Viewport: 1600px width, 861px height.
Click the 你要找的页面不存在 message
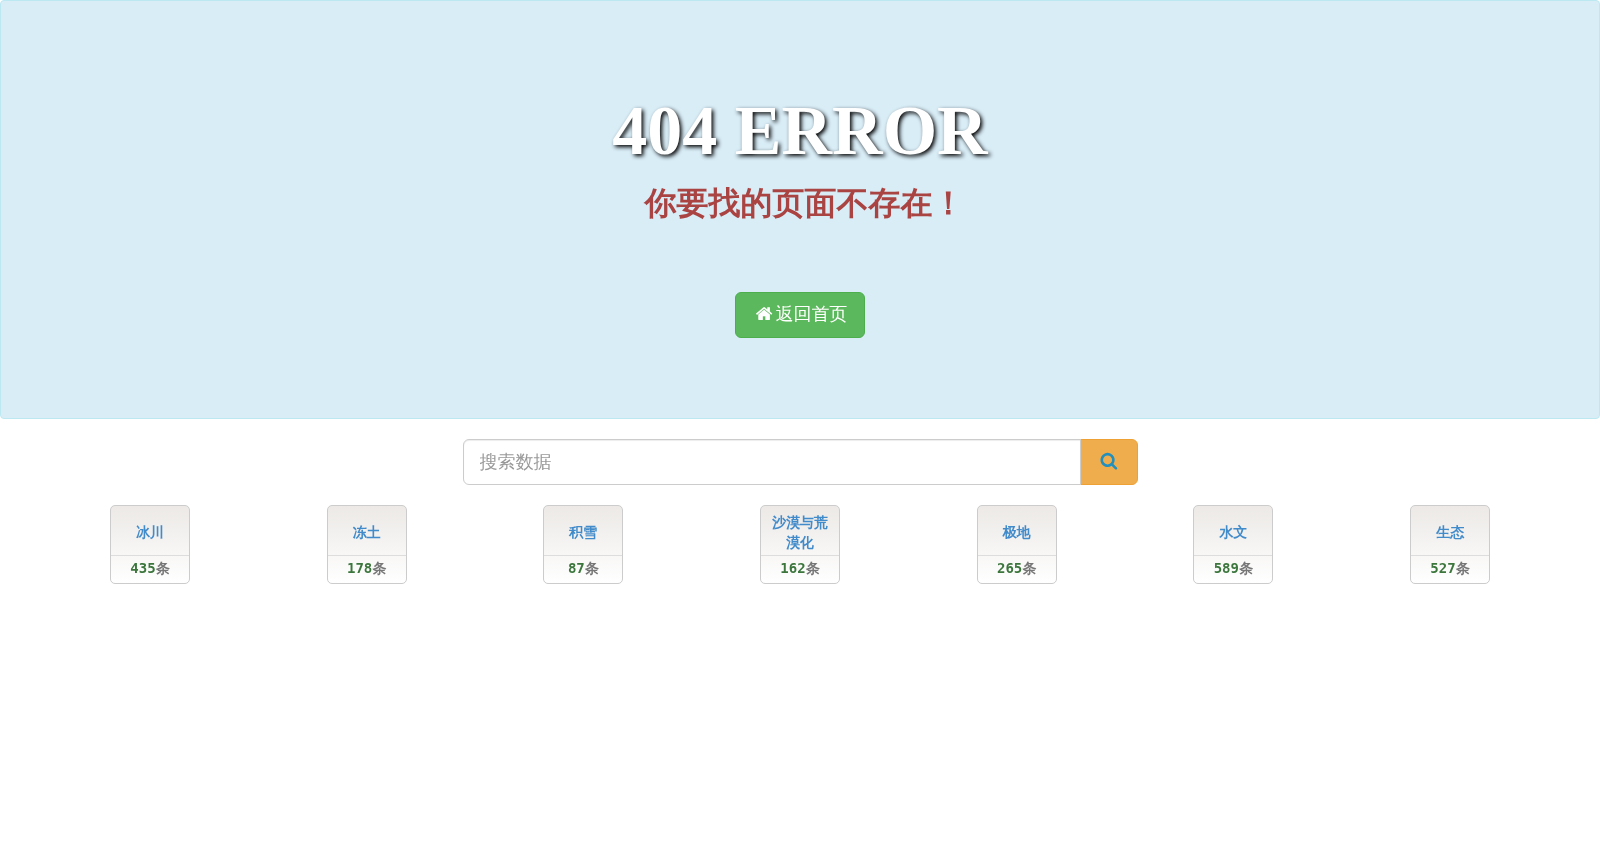(x=800, y=204)
